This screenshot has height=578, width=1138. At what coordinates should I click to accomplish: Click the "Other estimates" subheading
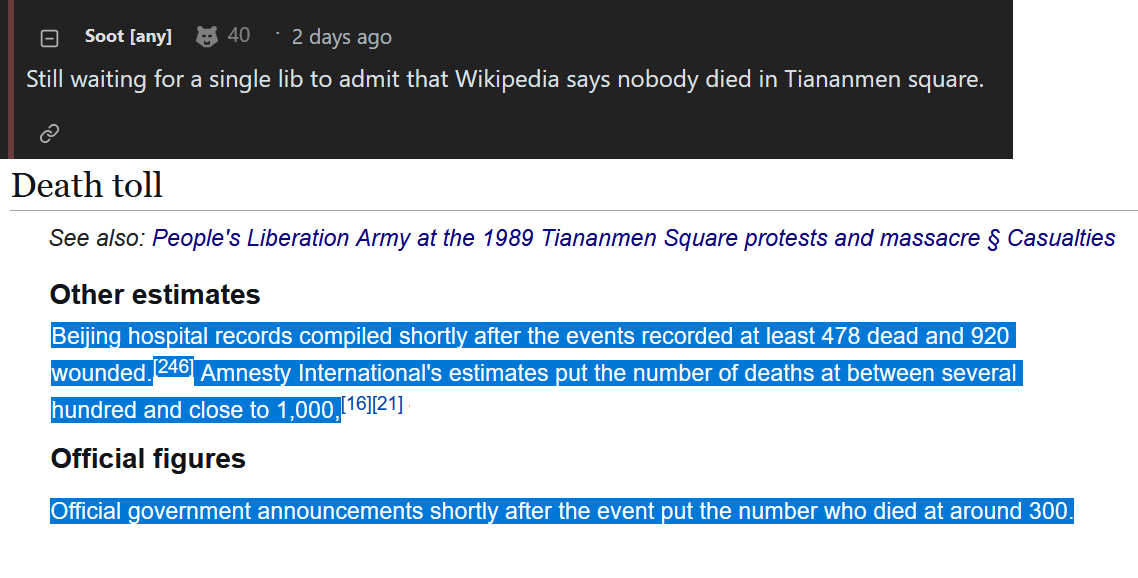pyautogui.click(x=155, y=295)
